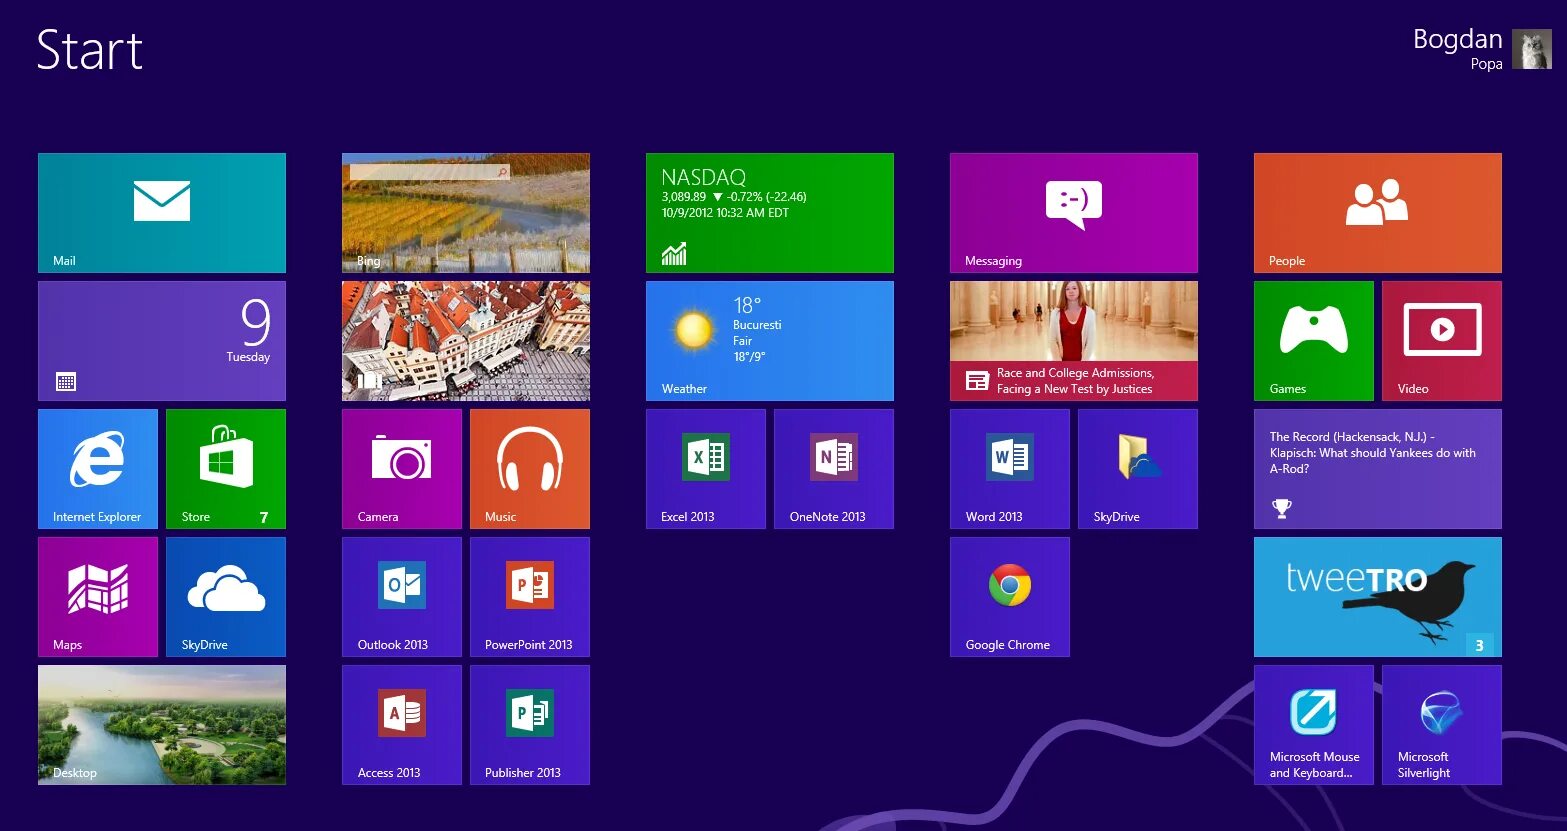Launch Access 2013

click(402, 725)
